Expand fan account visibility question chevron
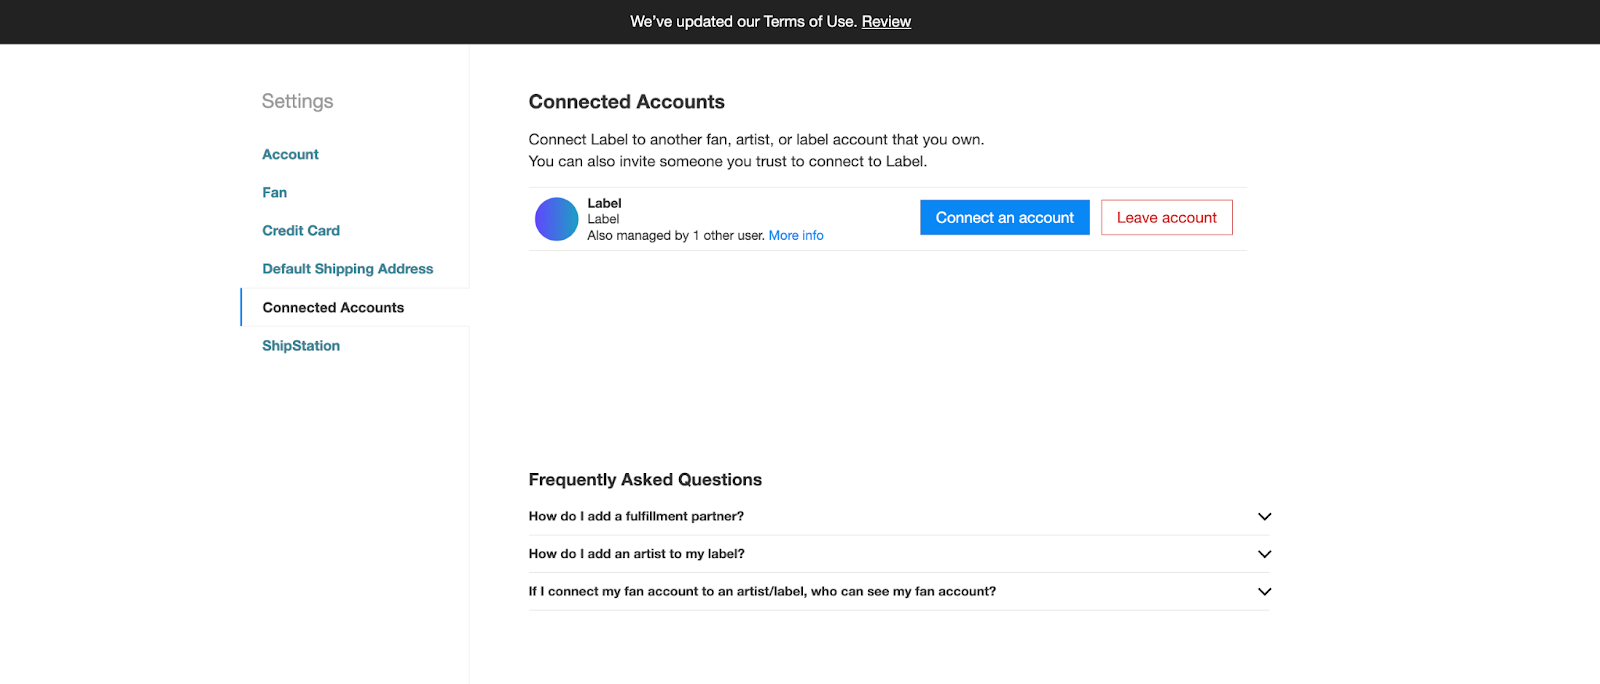Screen dimensions: 1600x684 1264,592
